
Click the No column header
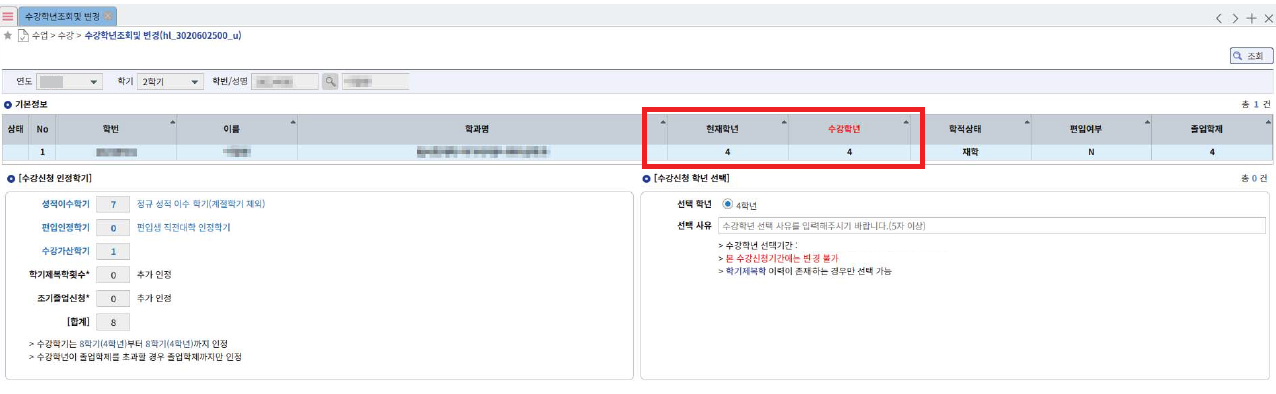tap(42, 129)
